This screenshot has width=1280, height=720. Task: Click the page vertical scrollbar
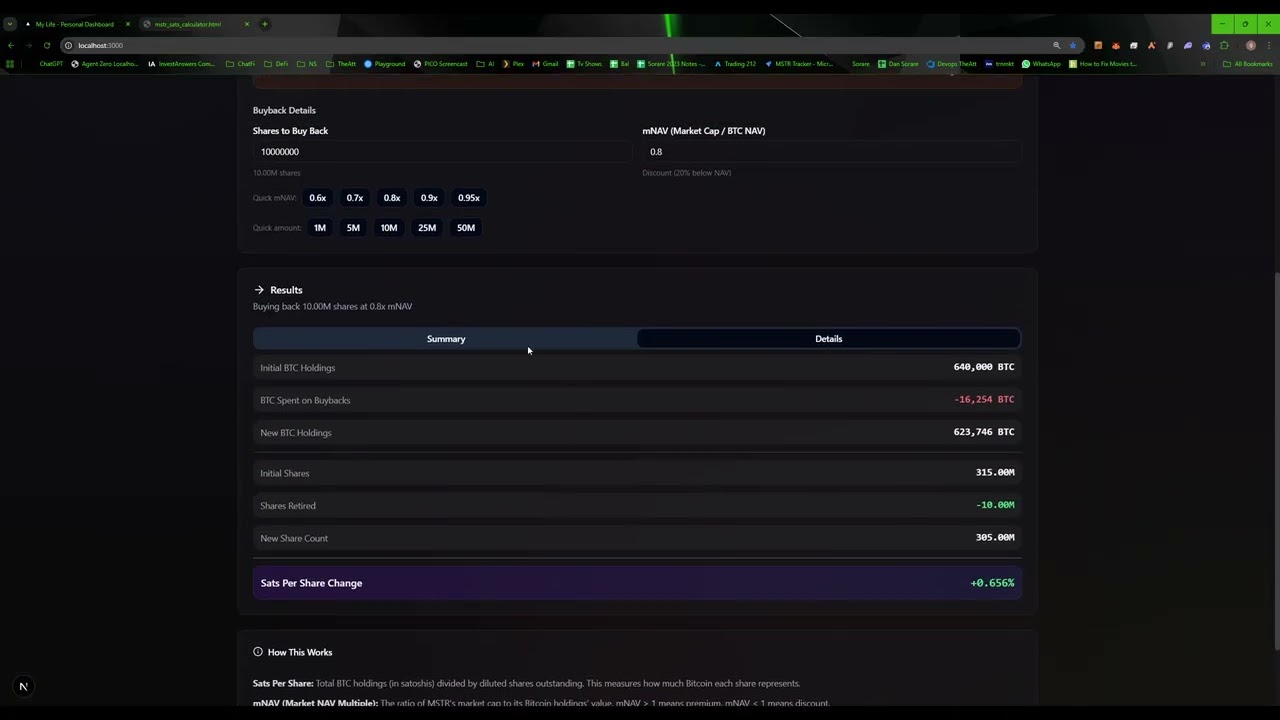(1276, 463)
